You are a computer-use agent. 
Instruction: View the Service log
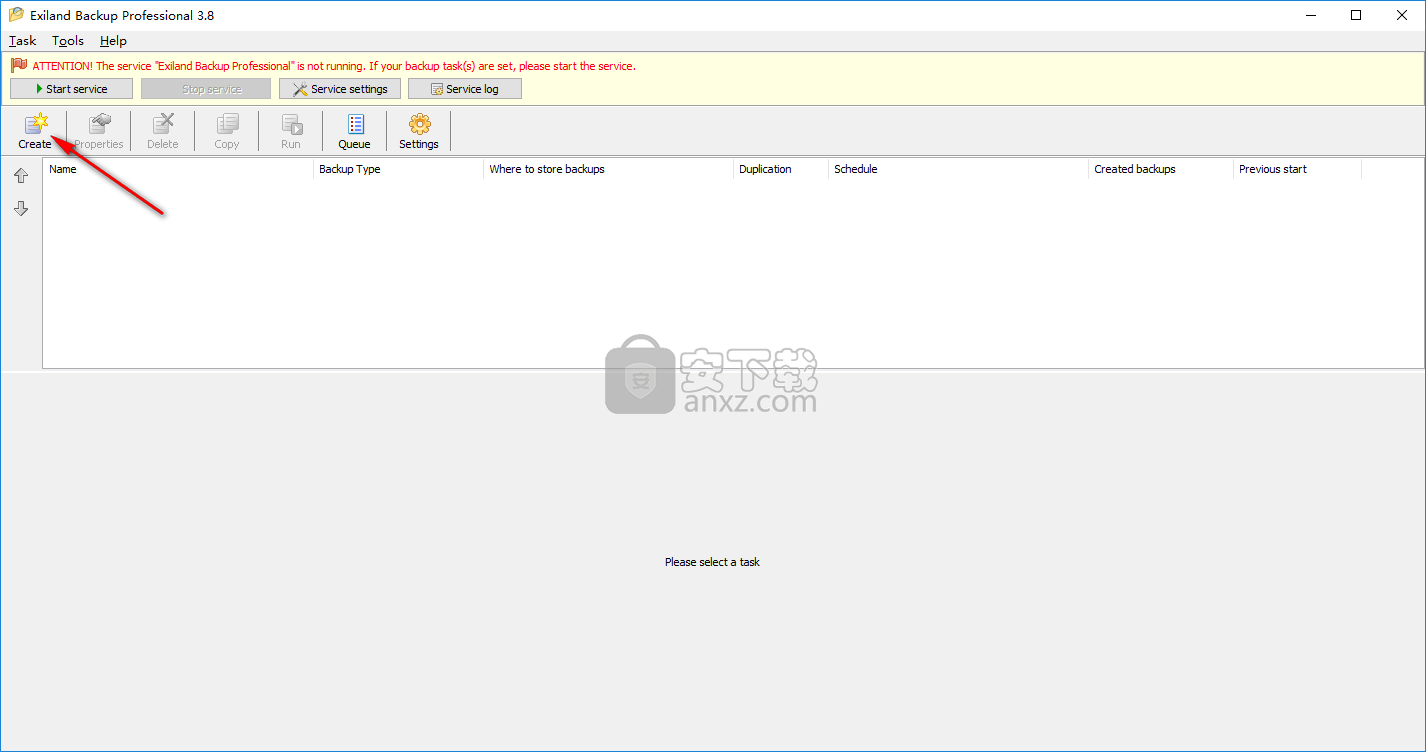465,89
